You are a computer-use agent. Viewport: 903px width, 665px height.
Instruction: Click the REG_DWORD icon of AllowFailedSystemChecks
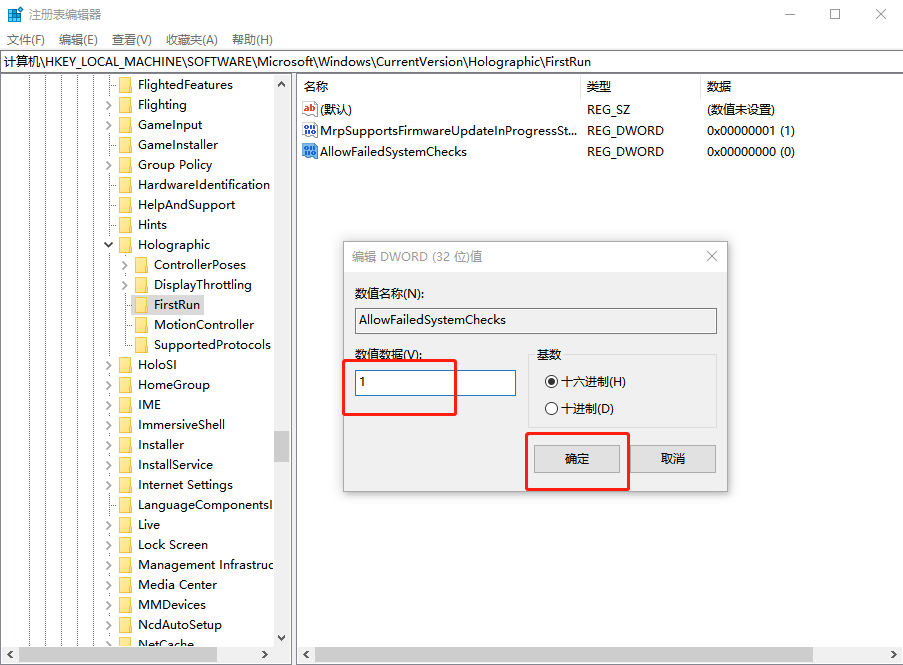pyautogui.click(x=310, y=151)
